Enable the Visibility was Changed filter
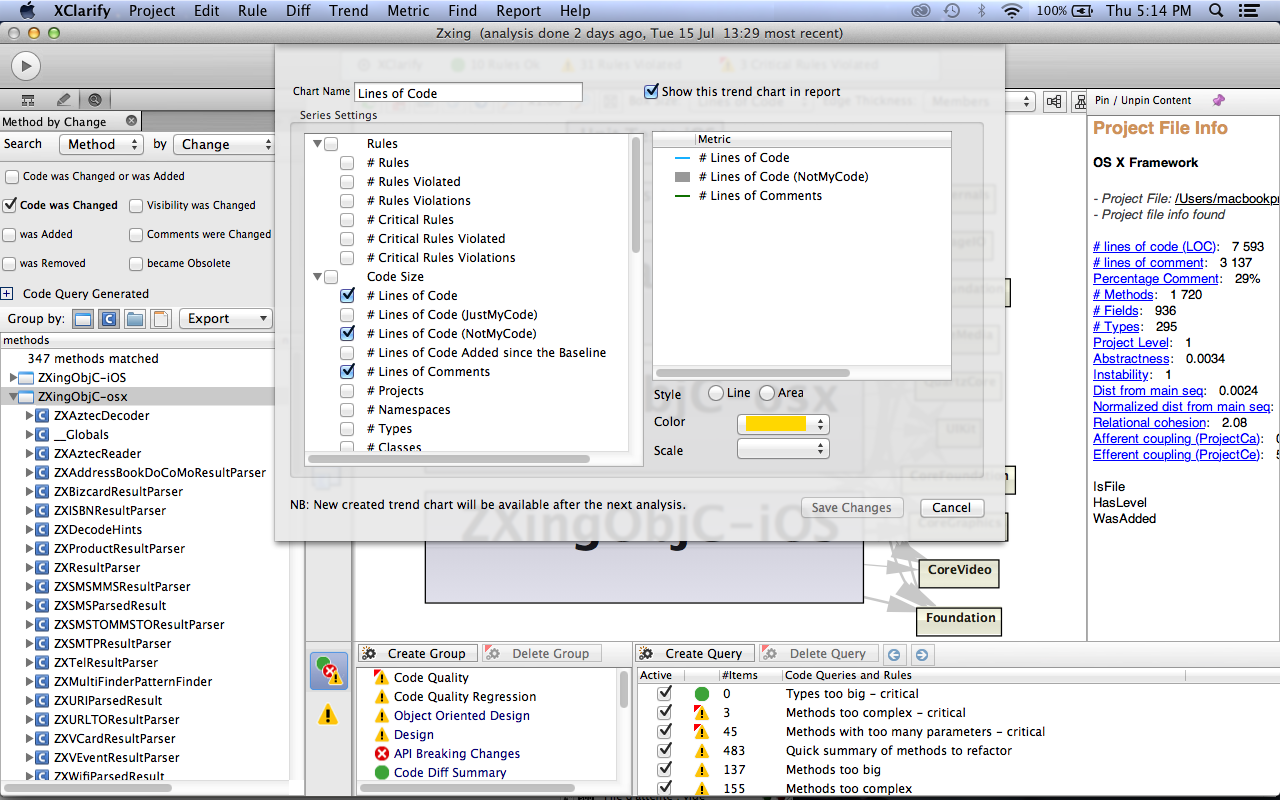1280x800 pixels. 137,205
